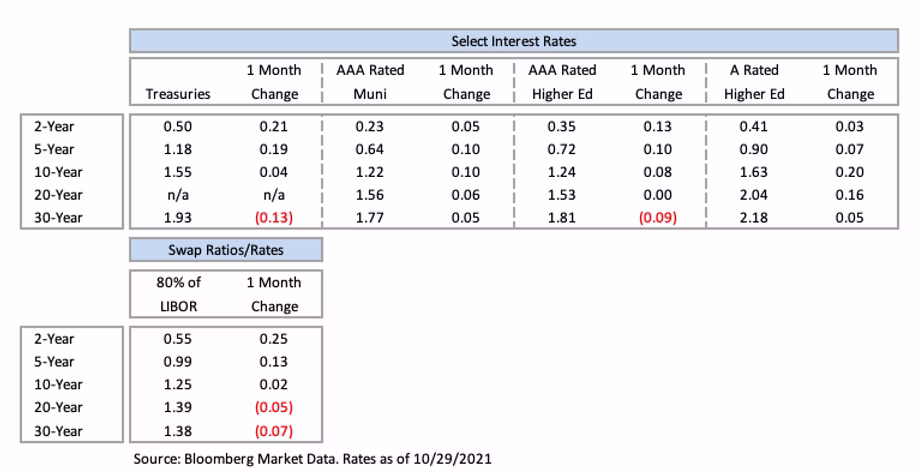
Task: Click the Swap Ratios/Rates header bar
Action: click(x=225, y=250)
